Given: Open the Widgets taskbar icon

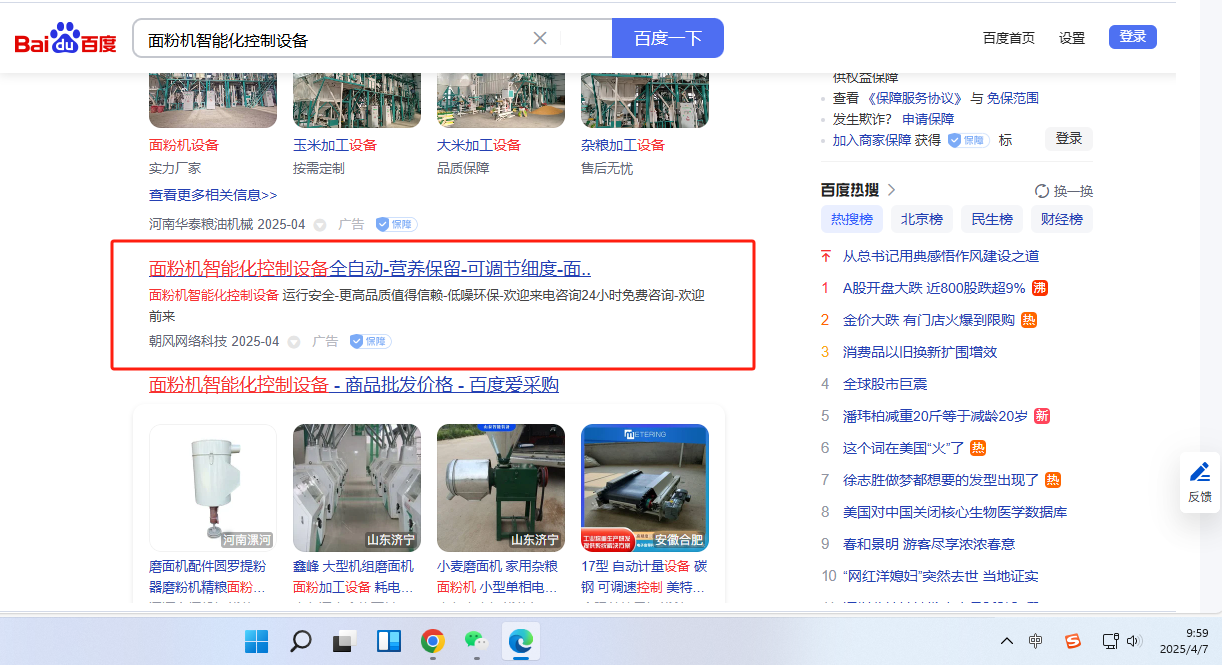Looking at the screenshot, I should (389, 641).
